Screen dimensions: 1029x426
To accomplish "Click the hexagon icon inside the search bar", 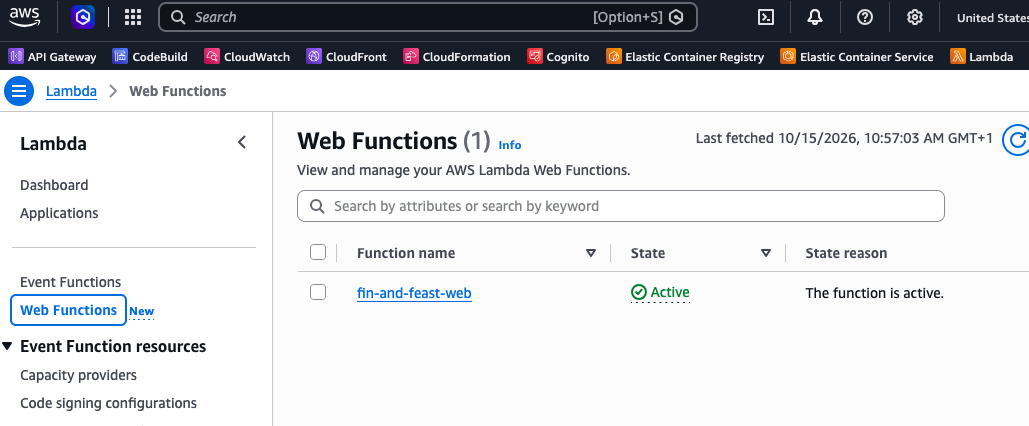I will 676,17.
